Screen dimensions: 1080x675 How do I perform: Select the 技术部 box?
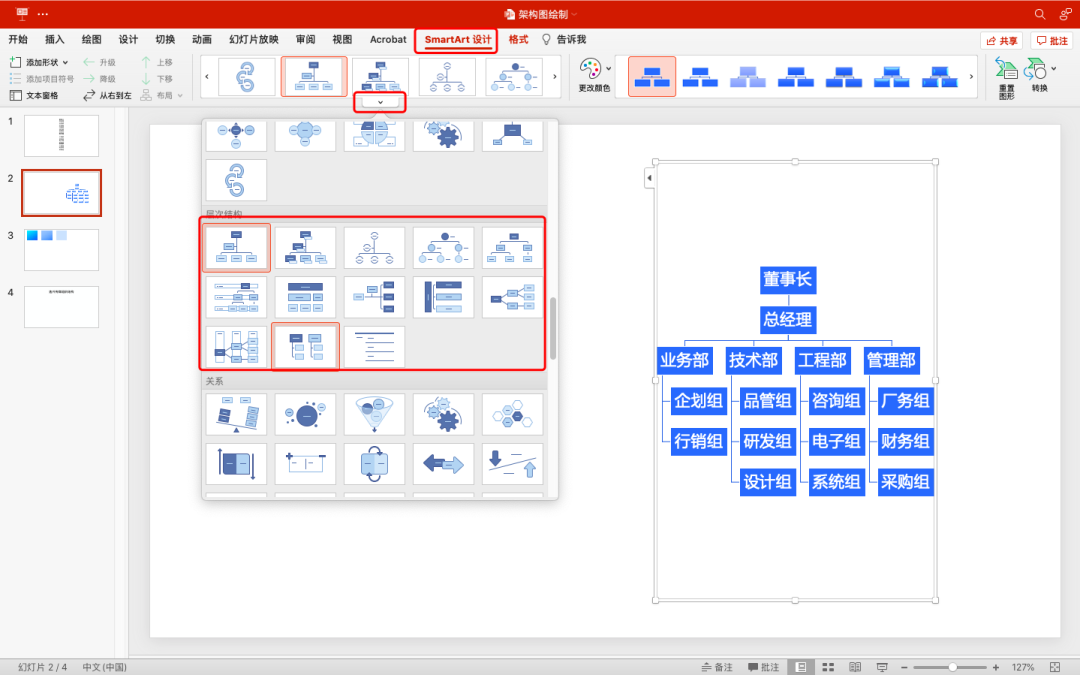[754, 360]
